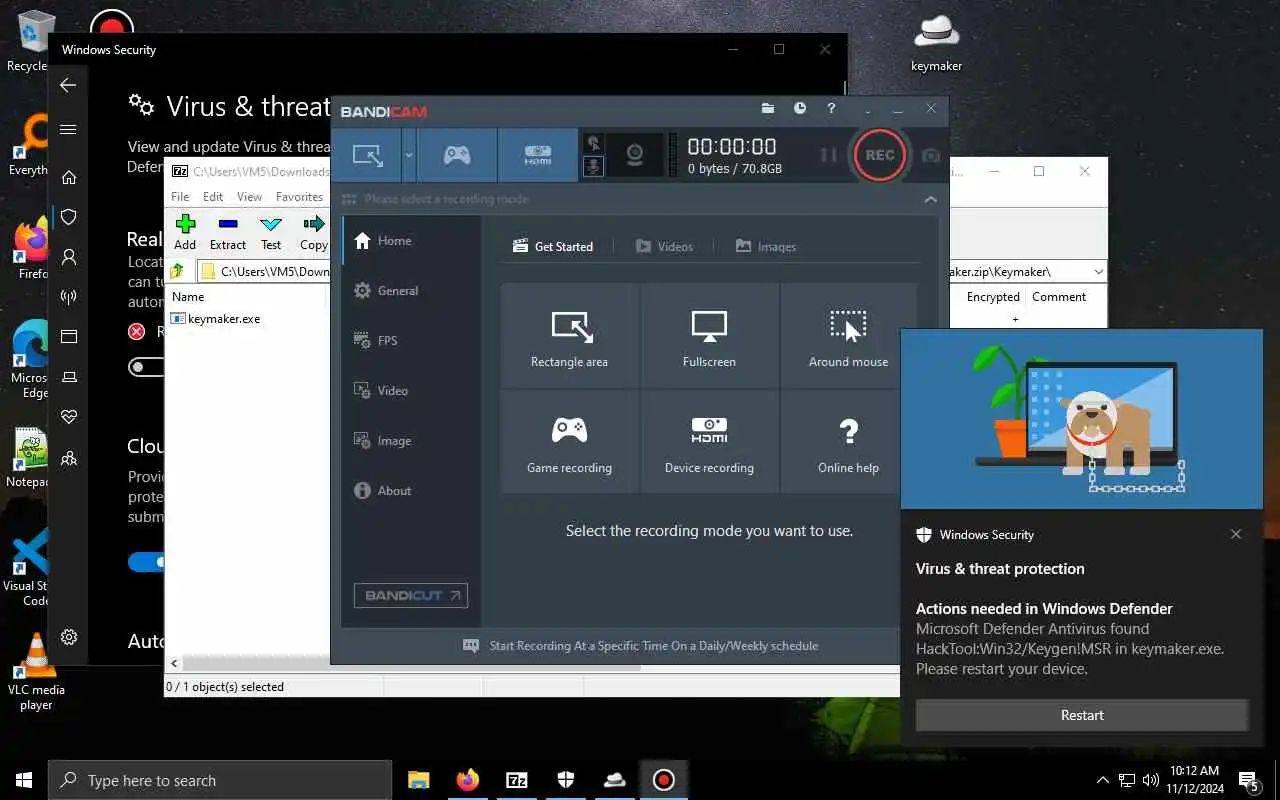Open 7-Zip from the taskbar
The image size is (1280, 800).
click(x=517, y=780)
